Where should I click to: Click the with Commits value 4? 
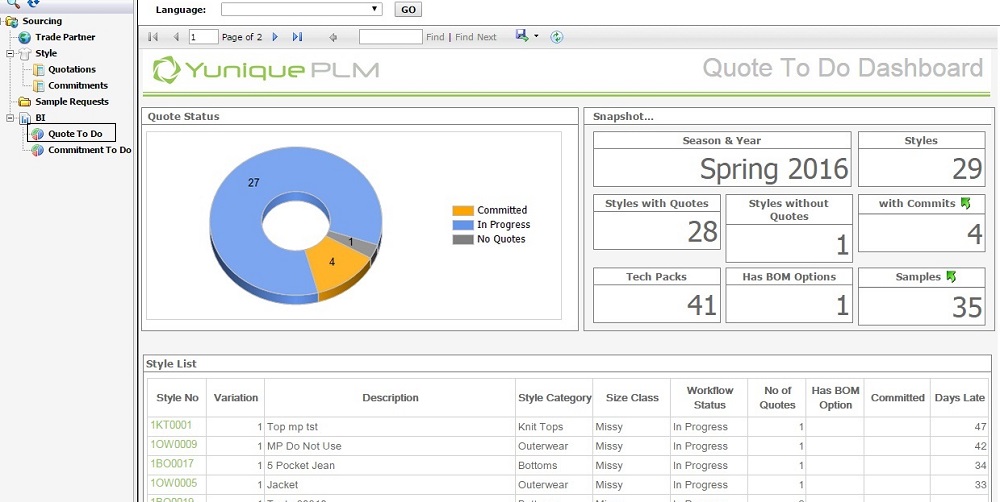[x=974, y=234]
